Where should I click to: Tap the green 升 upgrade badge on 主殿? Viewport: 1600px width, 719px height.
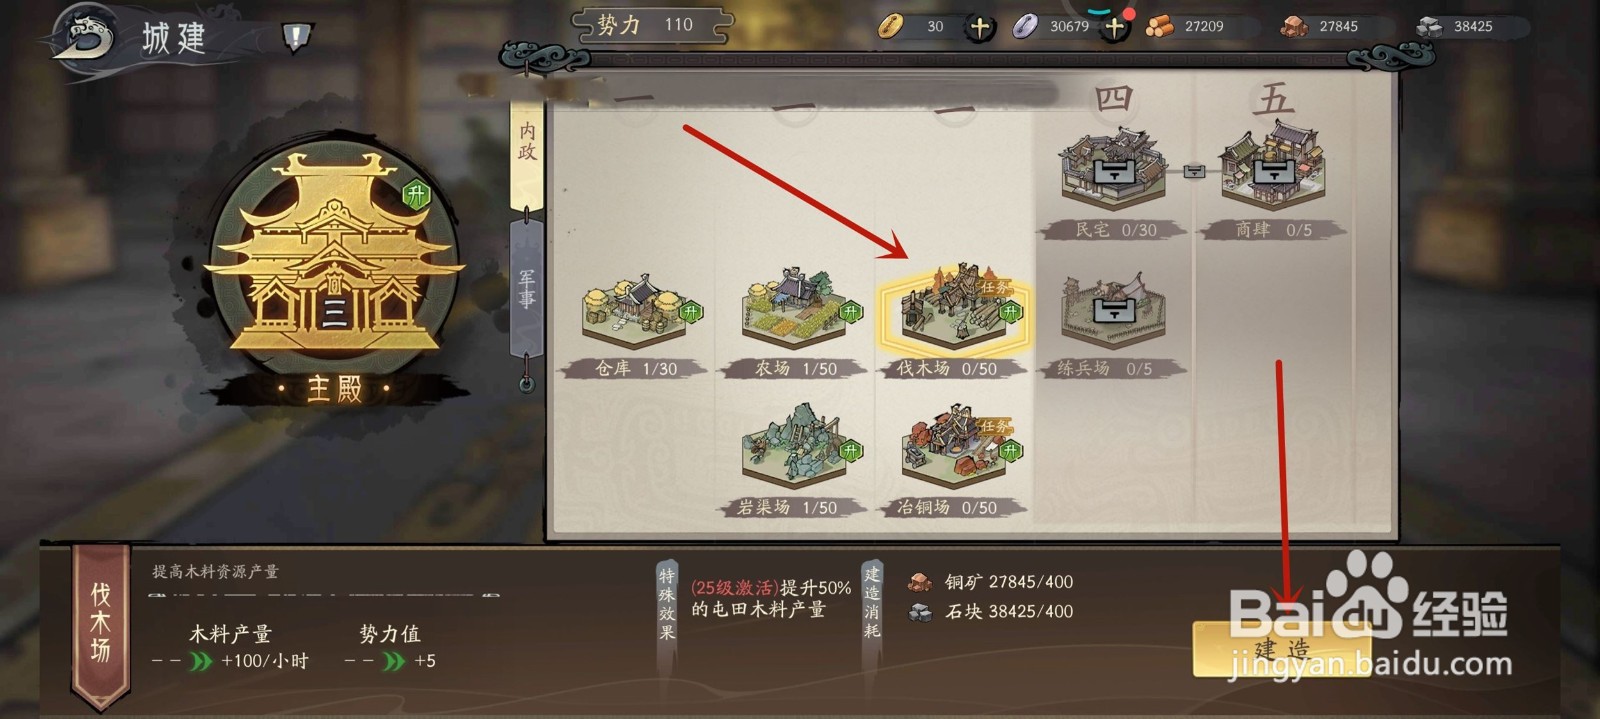pyautogui.click(x=416, y=194)
